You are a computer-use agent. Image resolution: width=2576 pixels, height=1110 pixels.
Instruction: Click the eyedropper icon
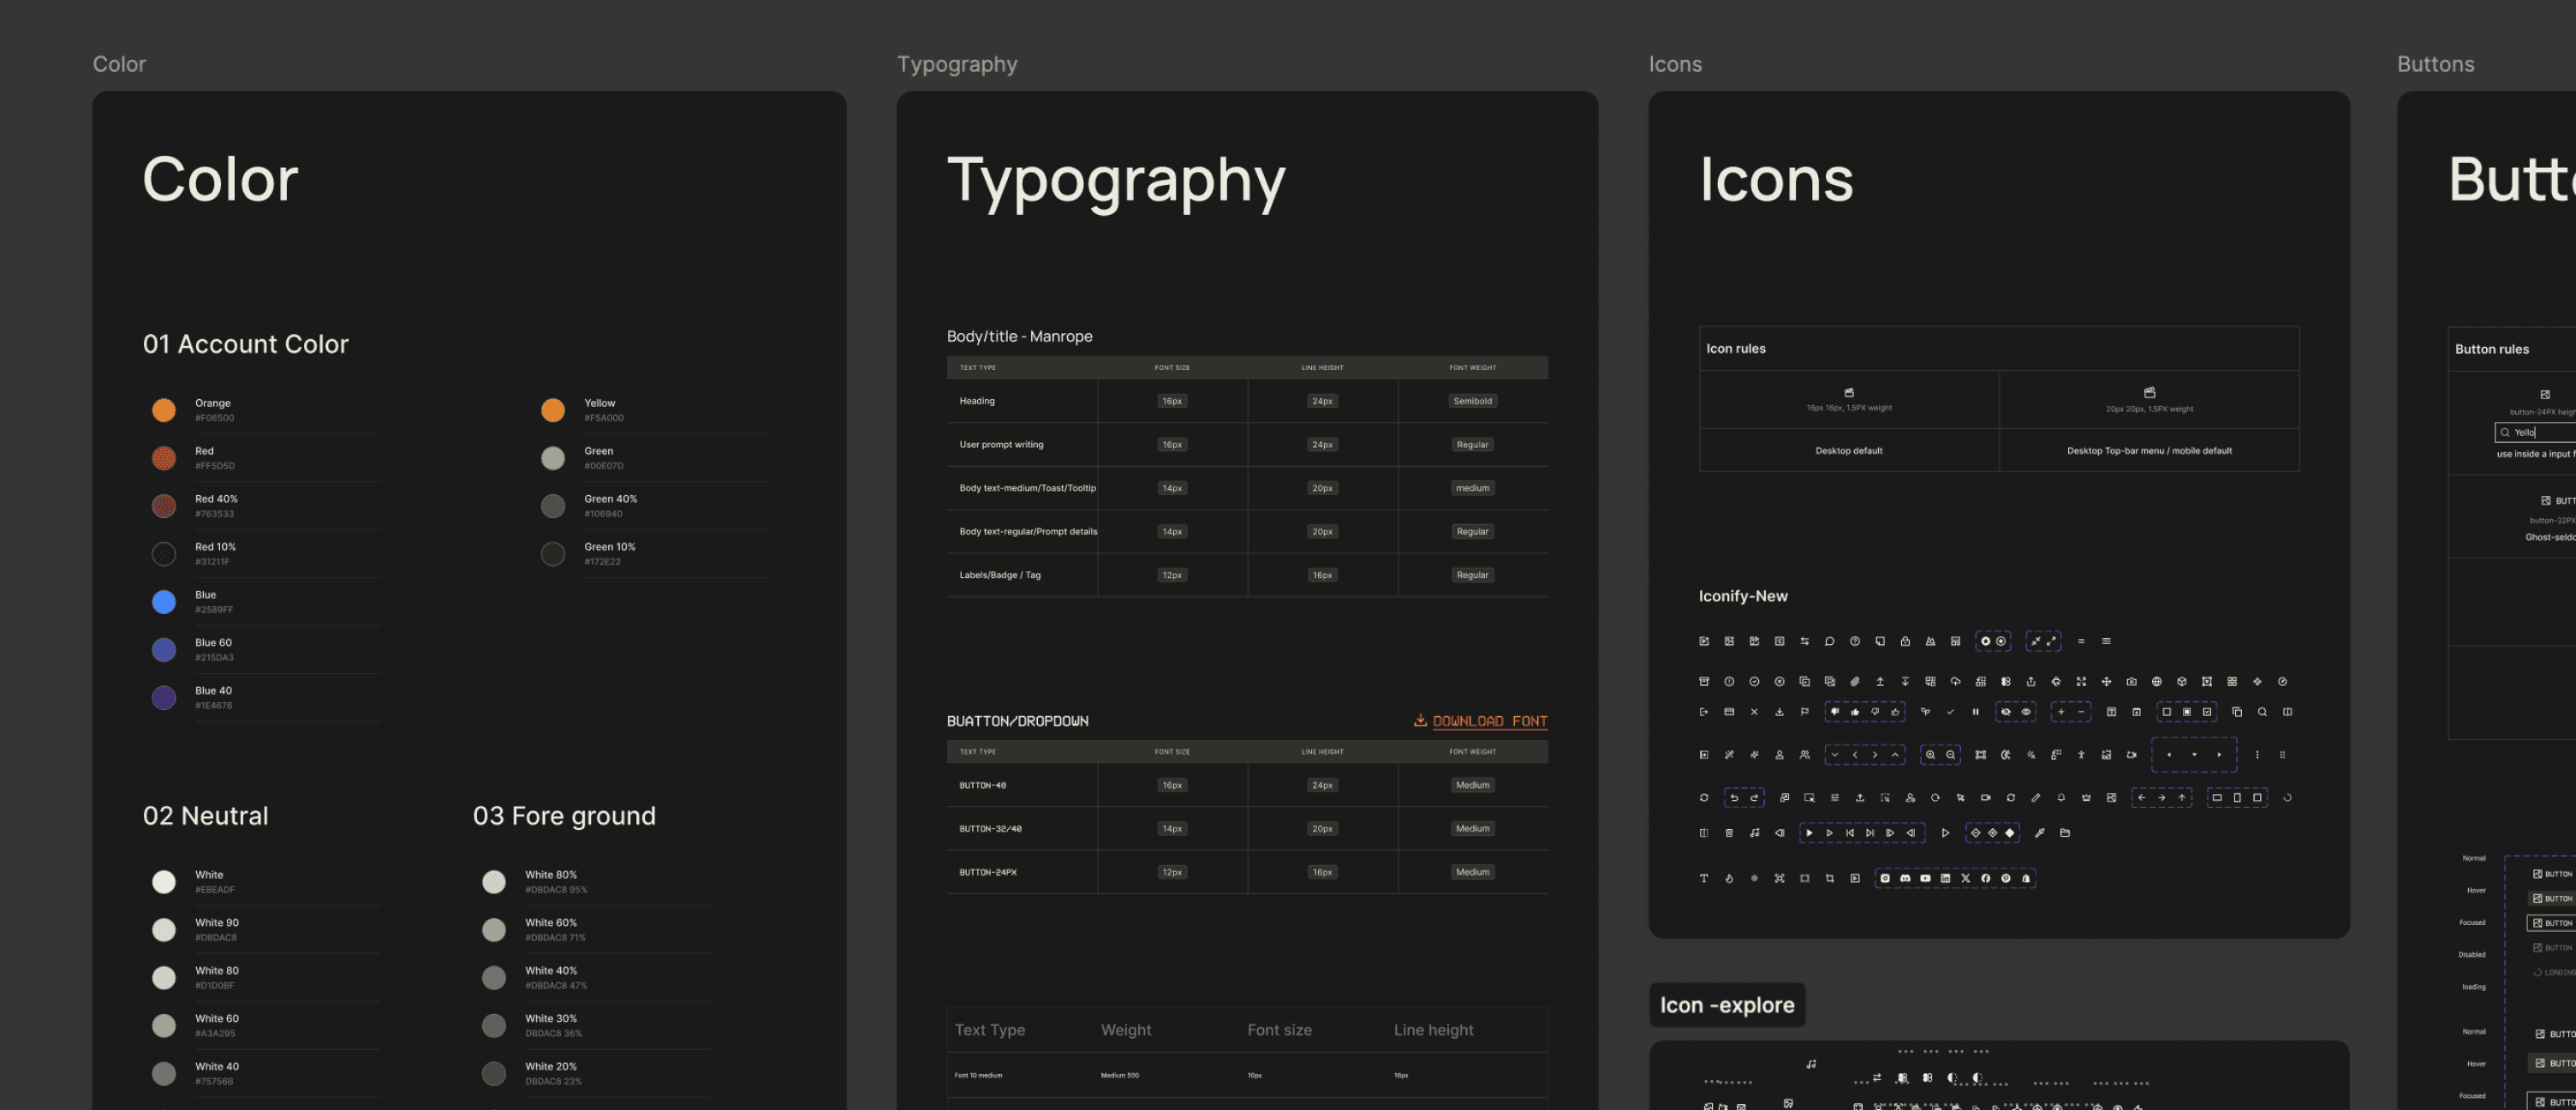point(2040,833)
